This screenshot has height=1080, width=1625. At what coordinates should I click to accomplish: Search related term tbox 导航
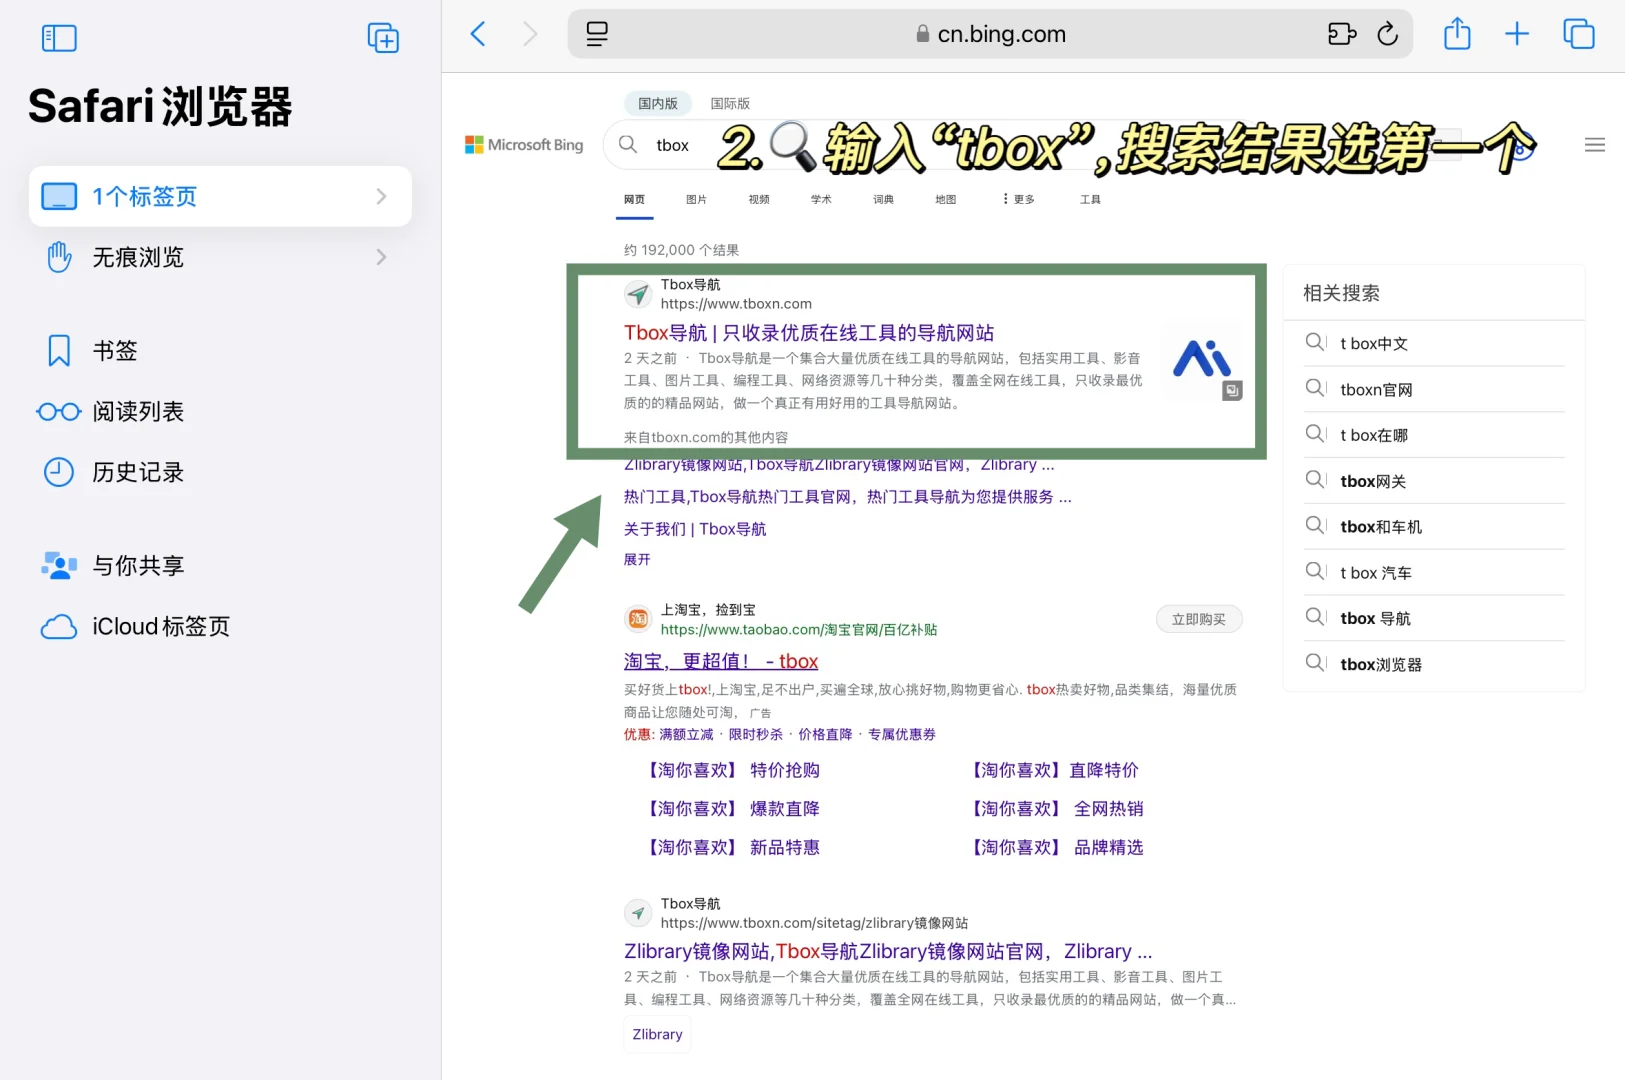coord(1435,618)
